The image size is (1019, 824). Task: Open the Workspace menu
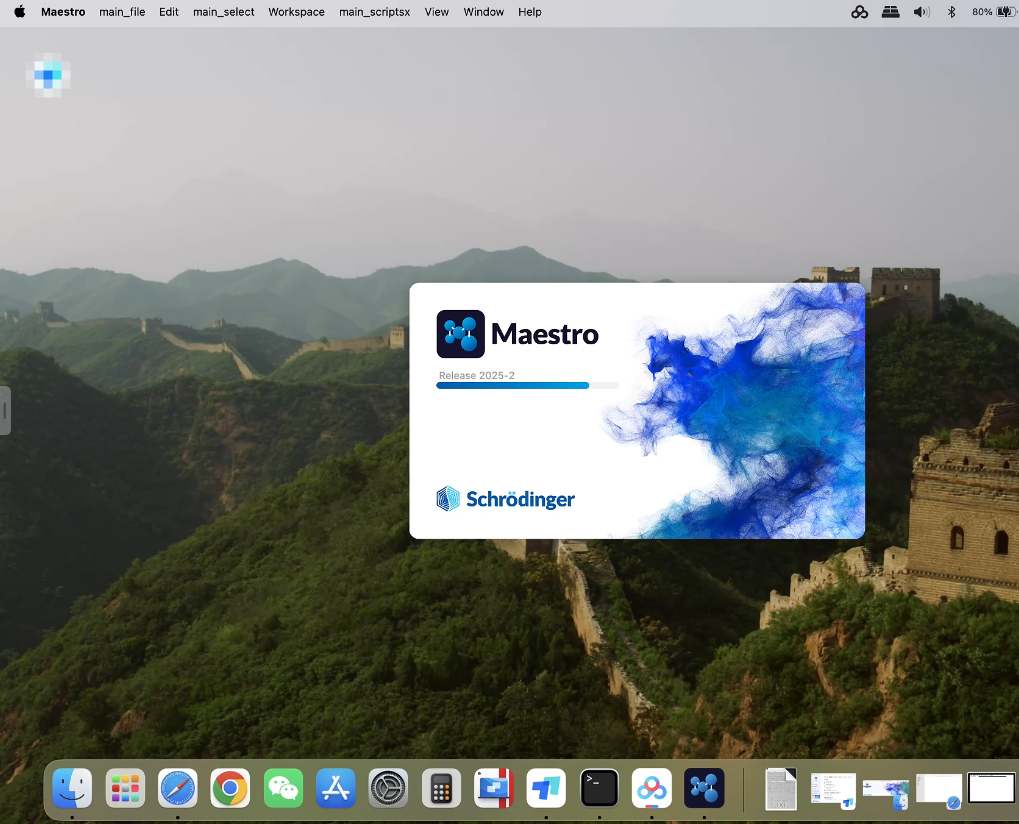296,12
